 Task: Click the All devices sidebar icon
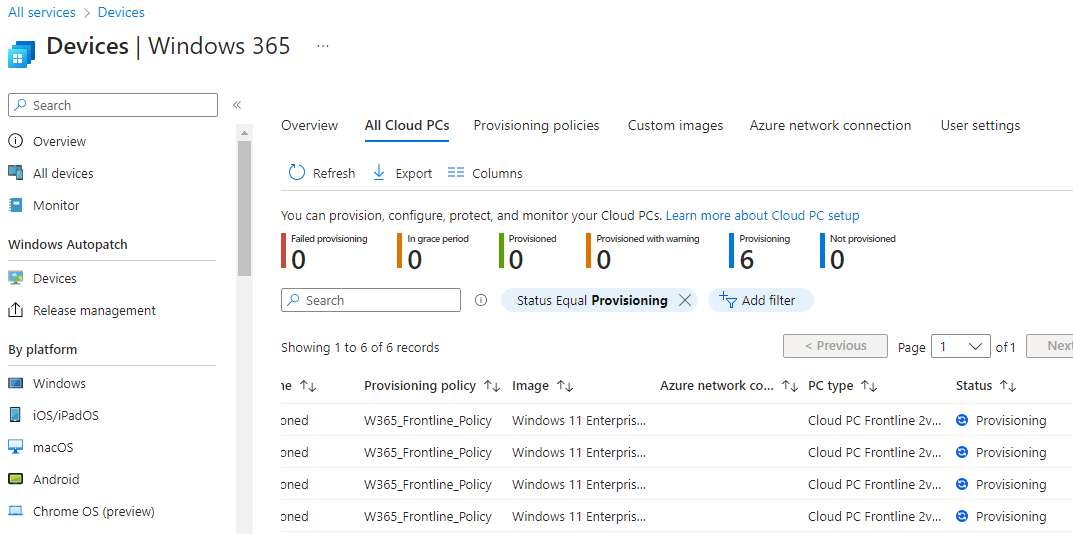pyautogui.click(x=15, y=173)
